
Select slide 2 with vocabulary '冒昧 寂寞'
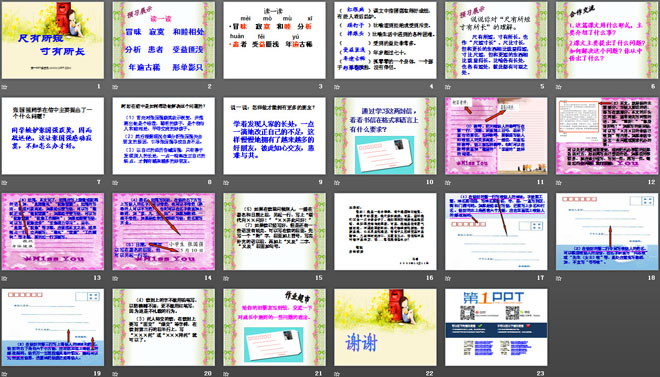coord(164,40)
